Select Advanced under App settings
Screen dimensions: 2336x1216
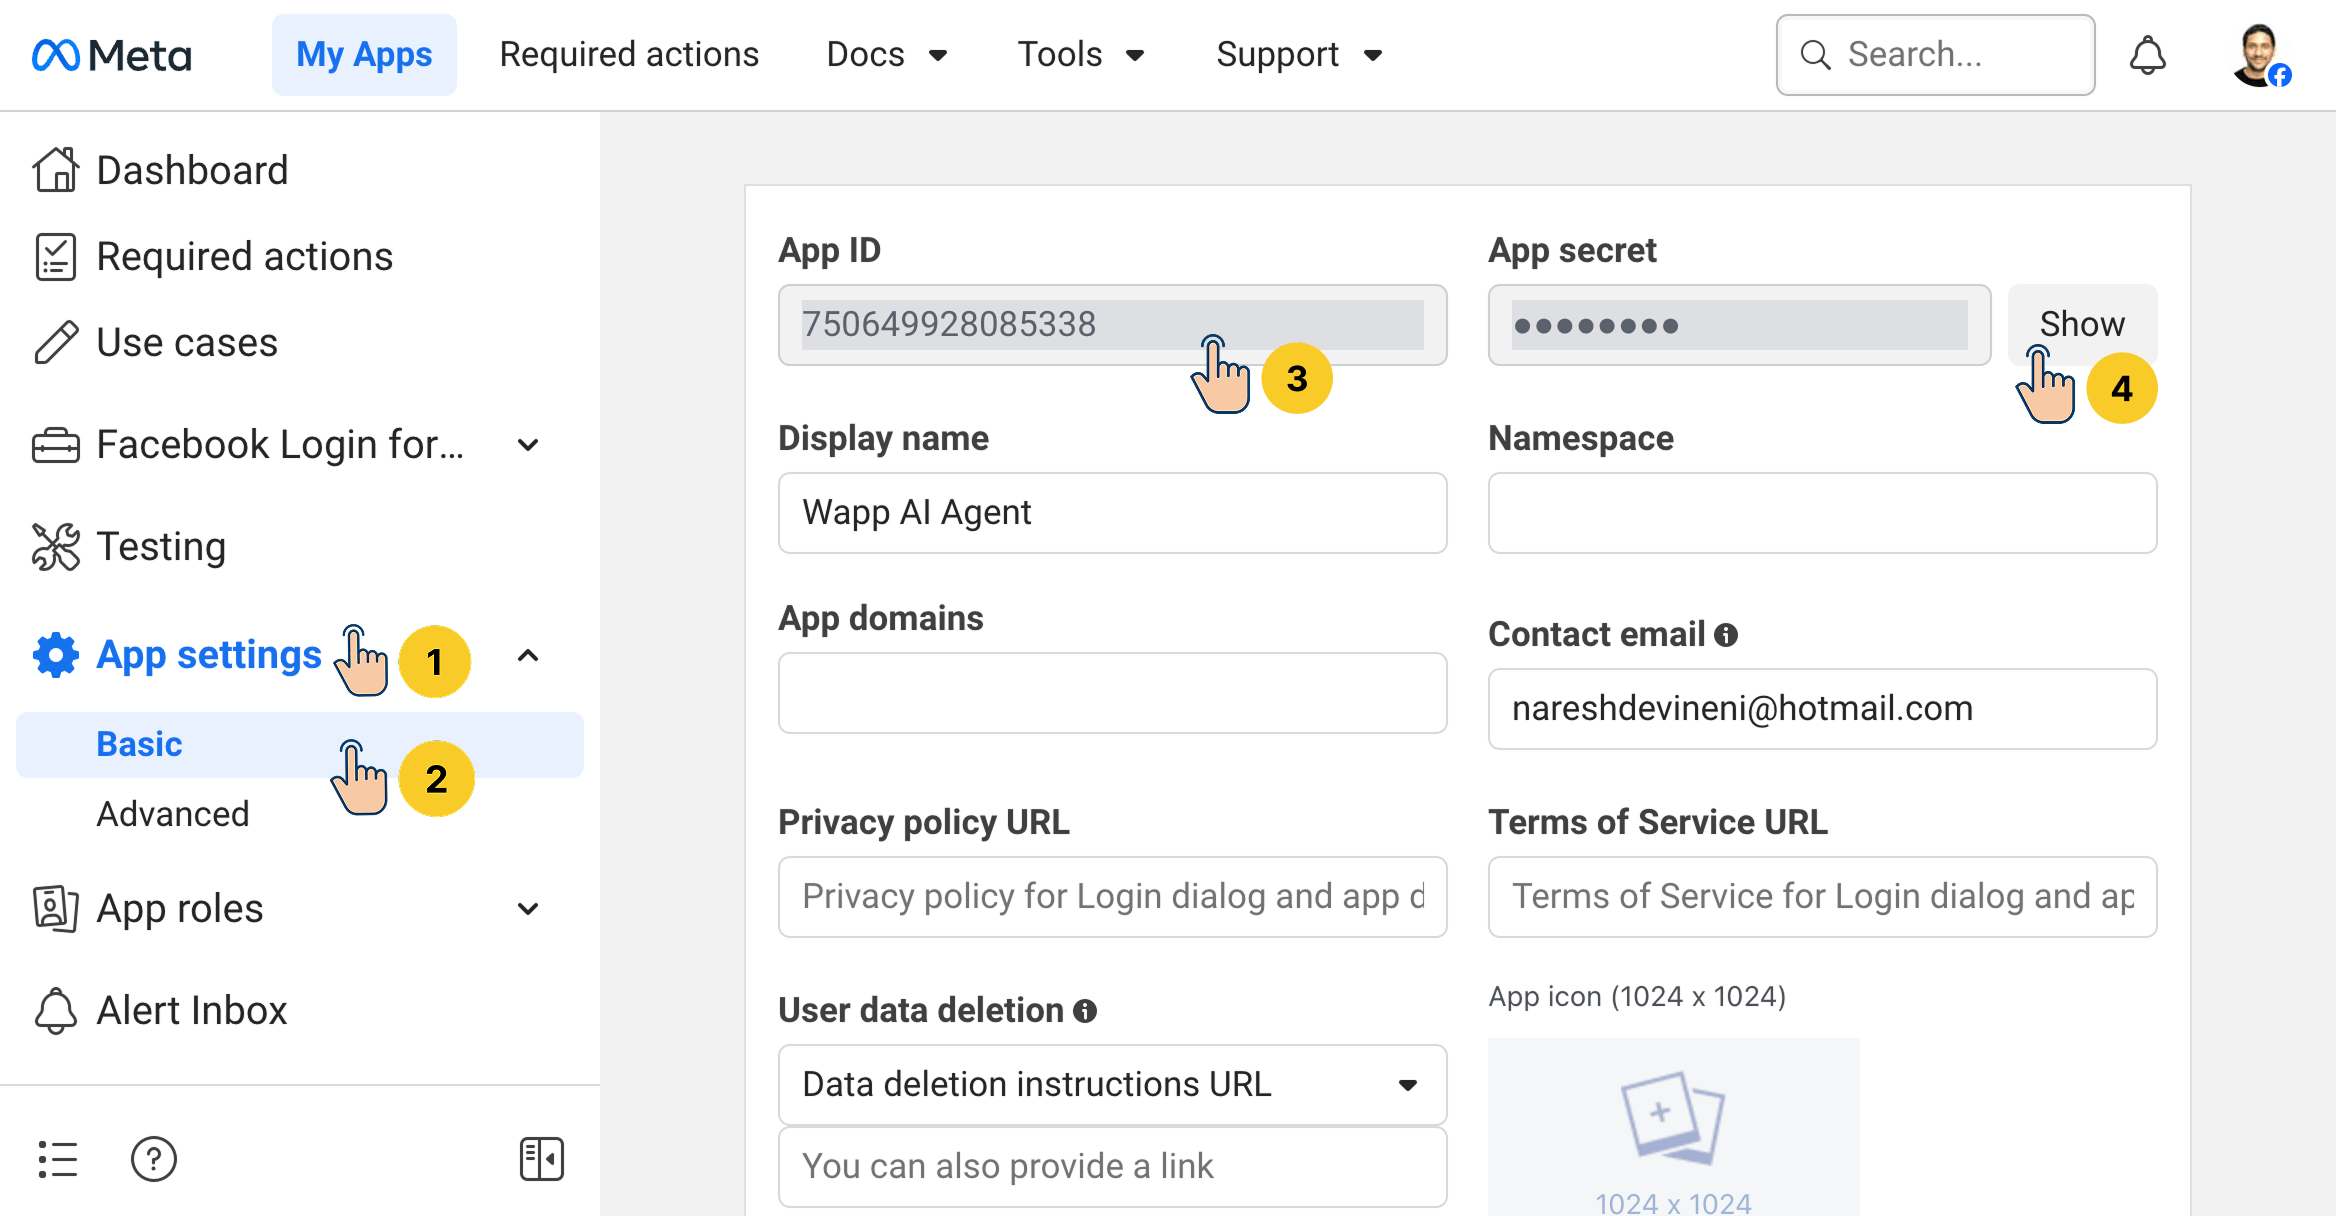[x=173, y=815]
